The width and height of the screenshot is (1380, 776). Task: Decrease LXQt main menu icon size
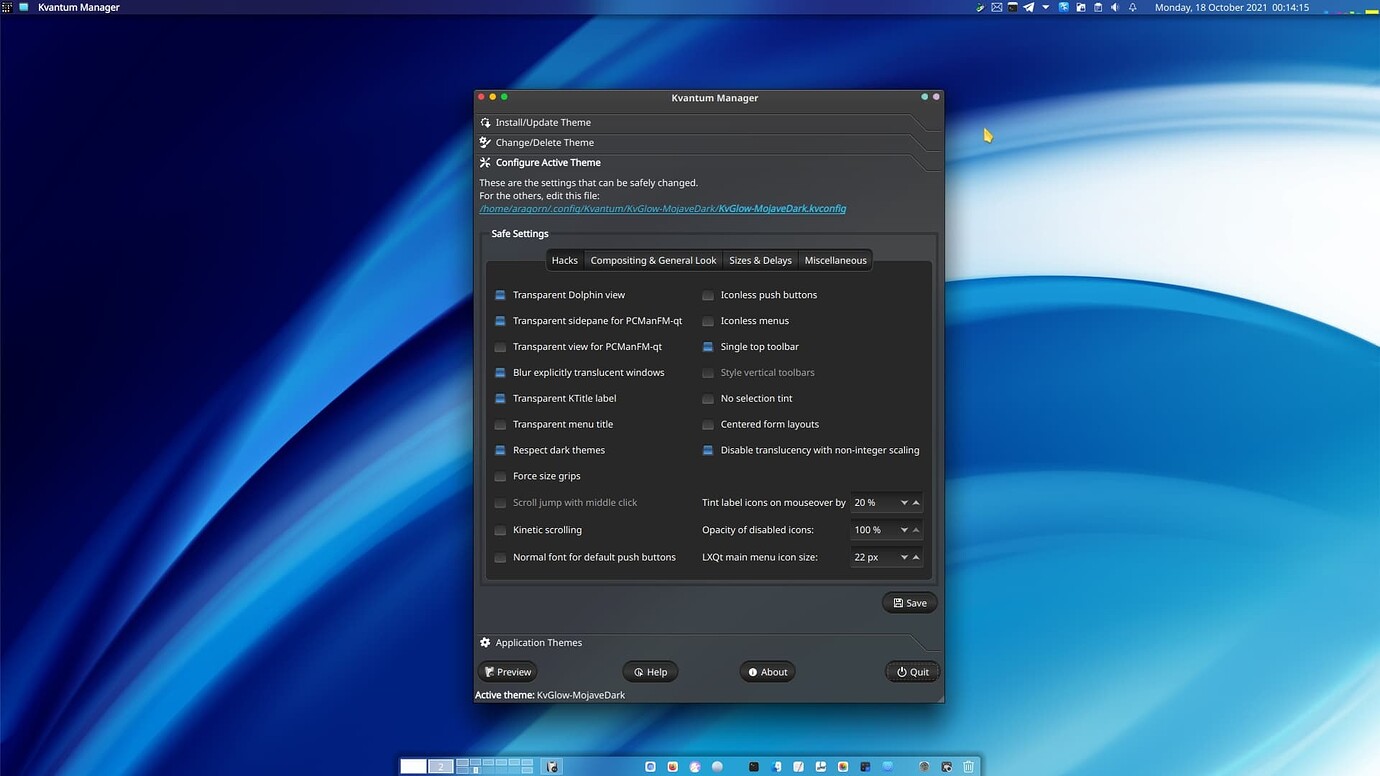(x=904, y=557)
